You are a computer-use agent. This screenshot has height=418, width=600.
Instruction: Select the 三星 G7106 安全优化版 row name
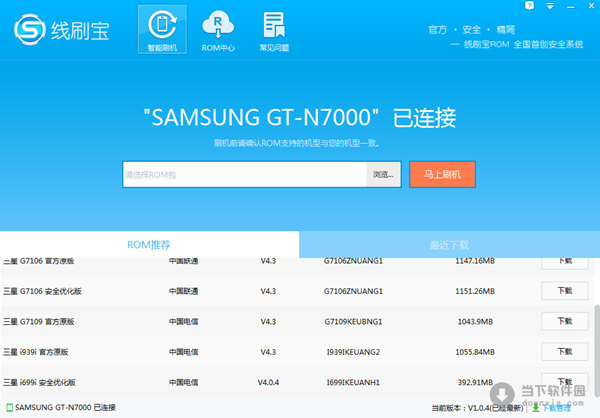coord(42,291)
